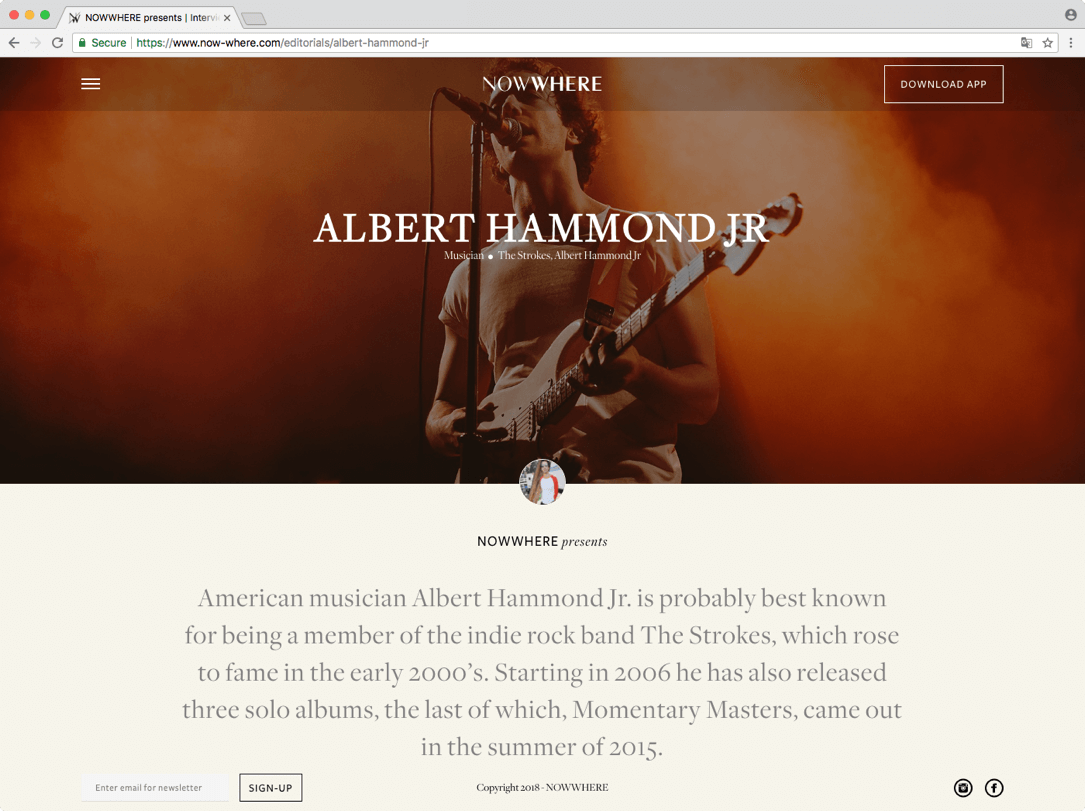Click the Albert Hammond Jr headline
This screenshot has height=811, width=1085.
[x=542, y=228]
